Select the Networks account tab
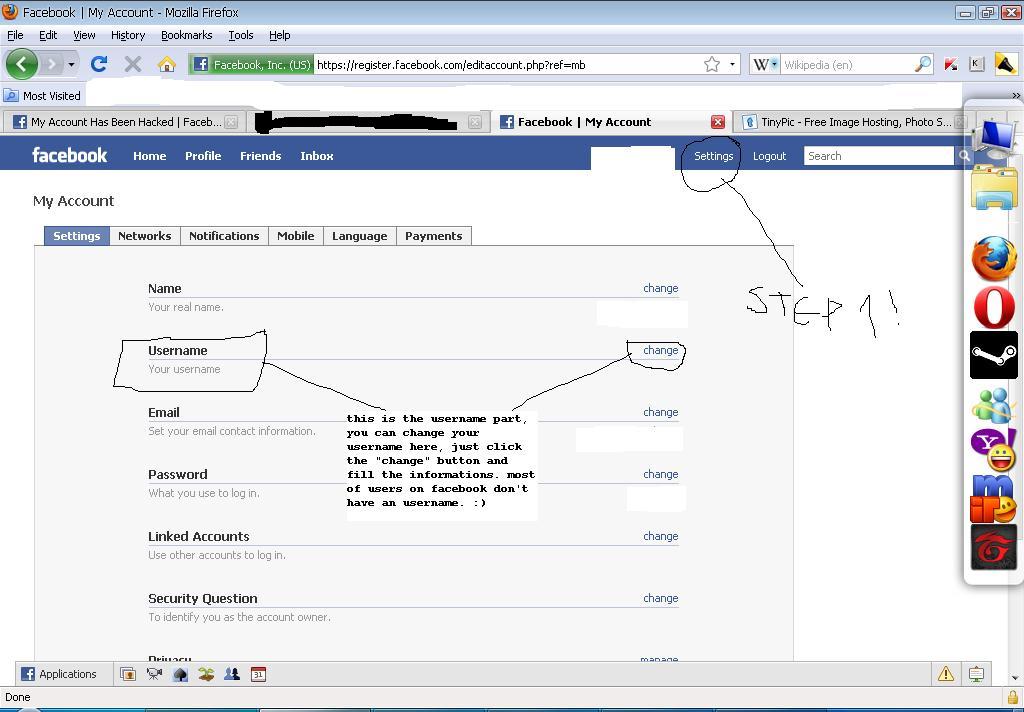The width and height of the screenshot is (1024, 712). tap(144, 236)
